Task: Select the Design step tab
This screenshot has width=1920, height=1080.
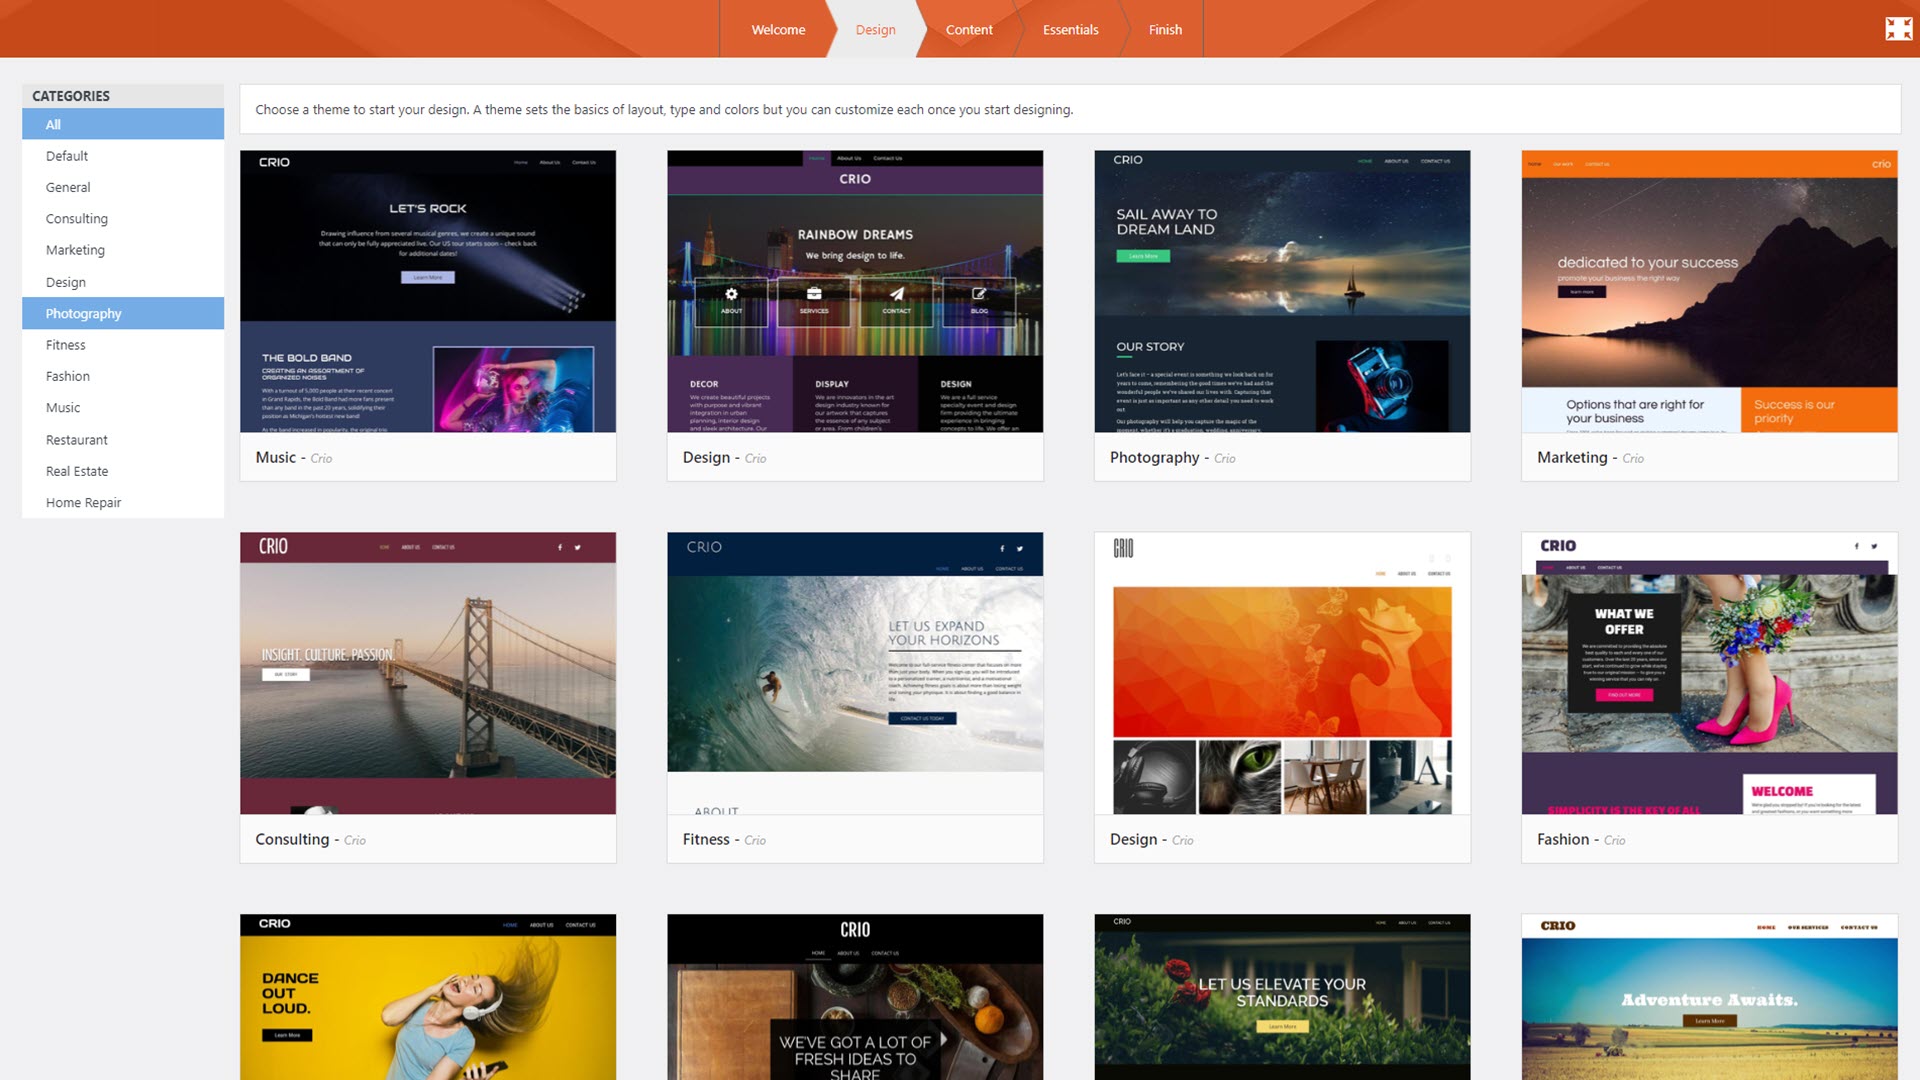Action: pyautogui.click(x=876, y=29)
